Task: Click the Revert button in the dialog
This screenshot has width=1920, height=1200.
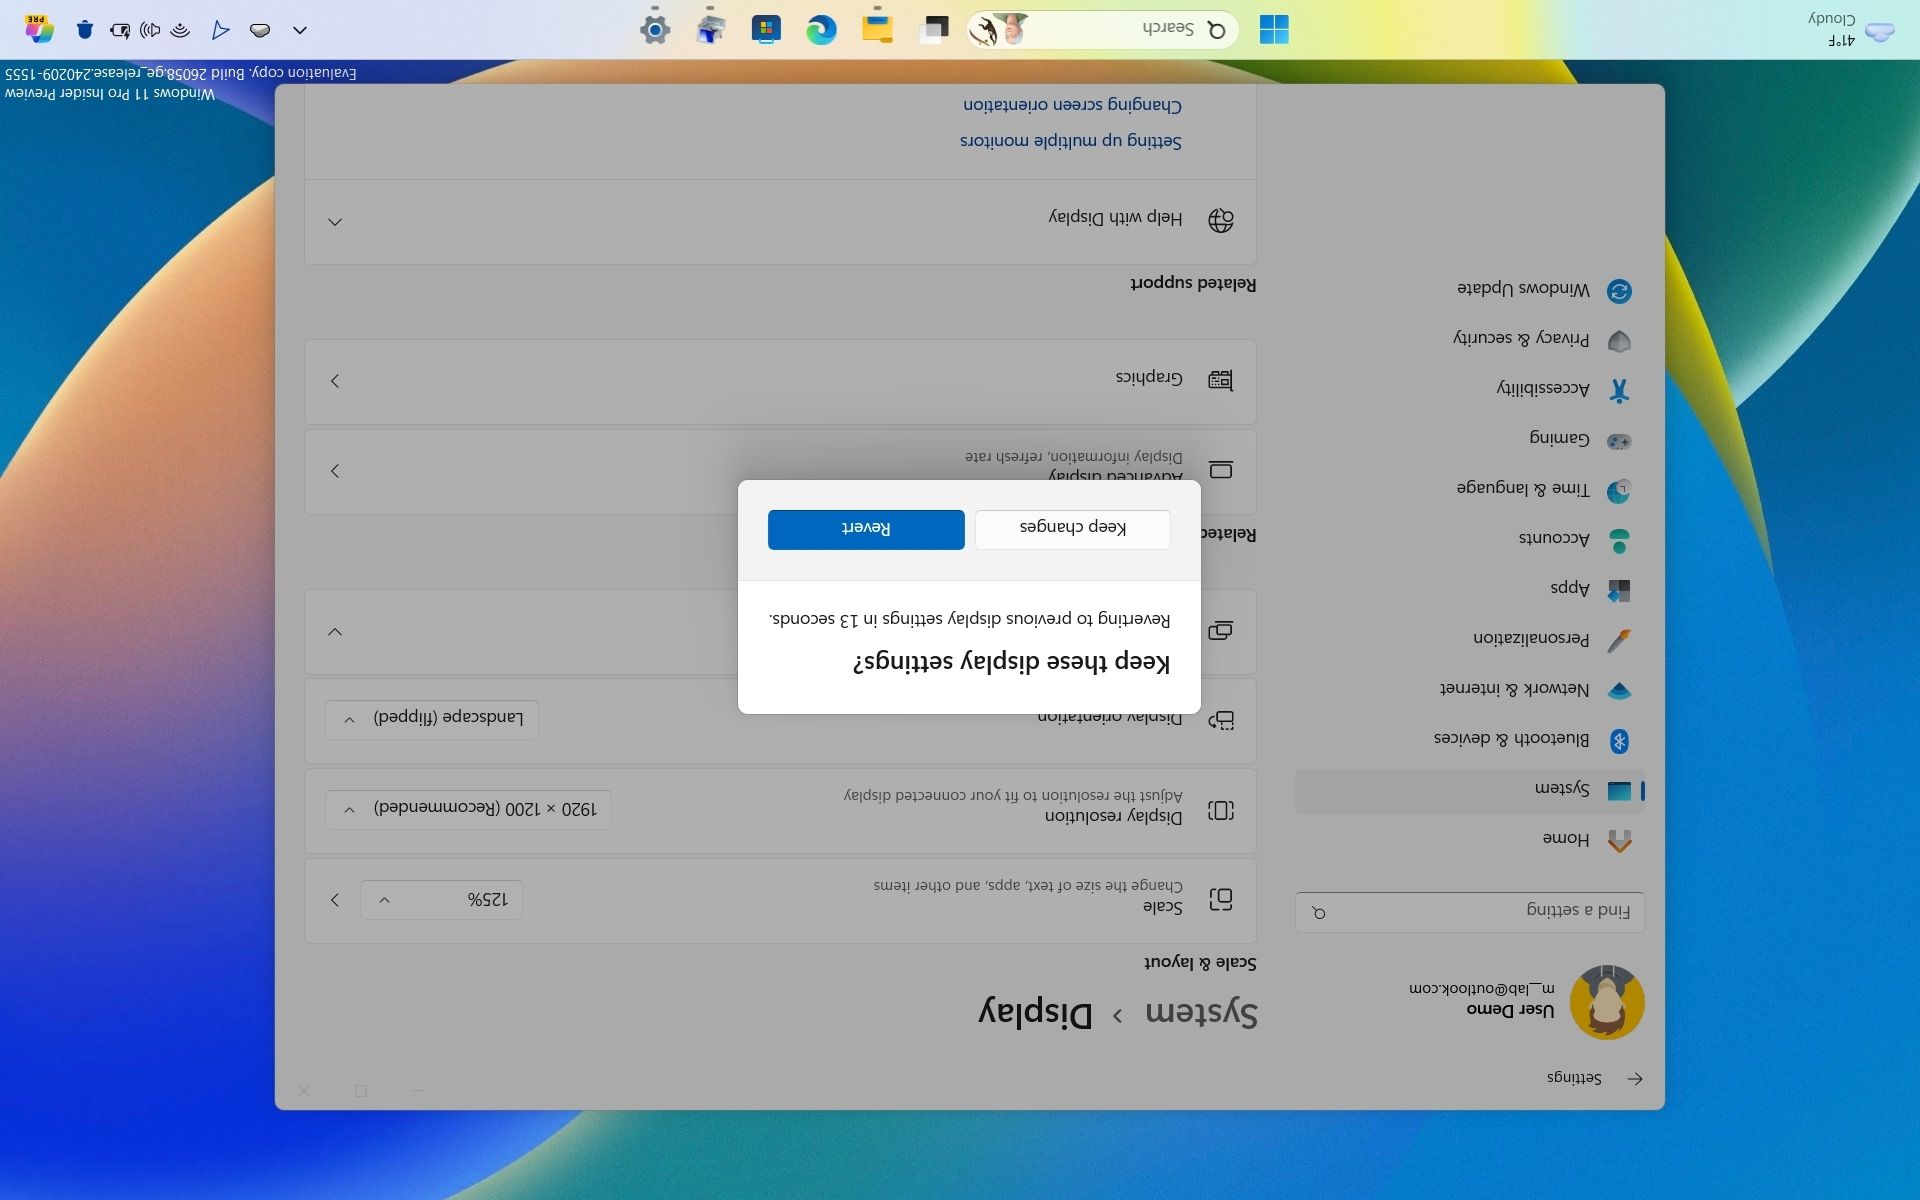Action: [866, 529]
